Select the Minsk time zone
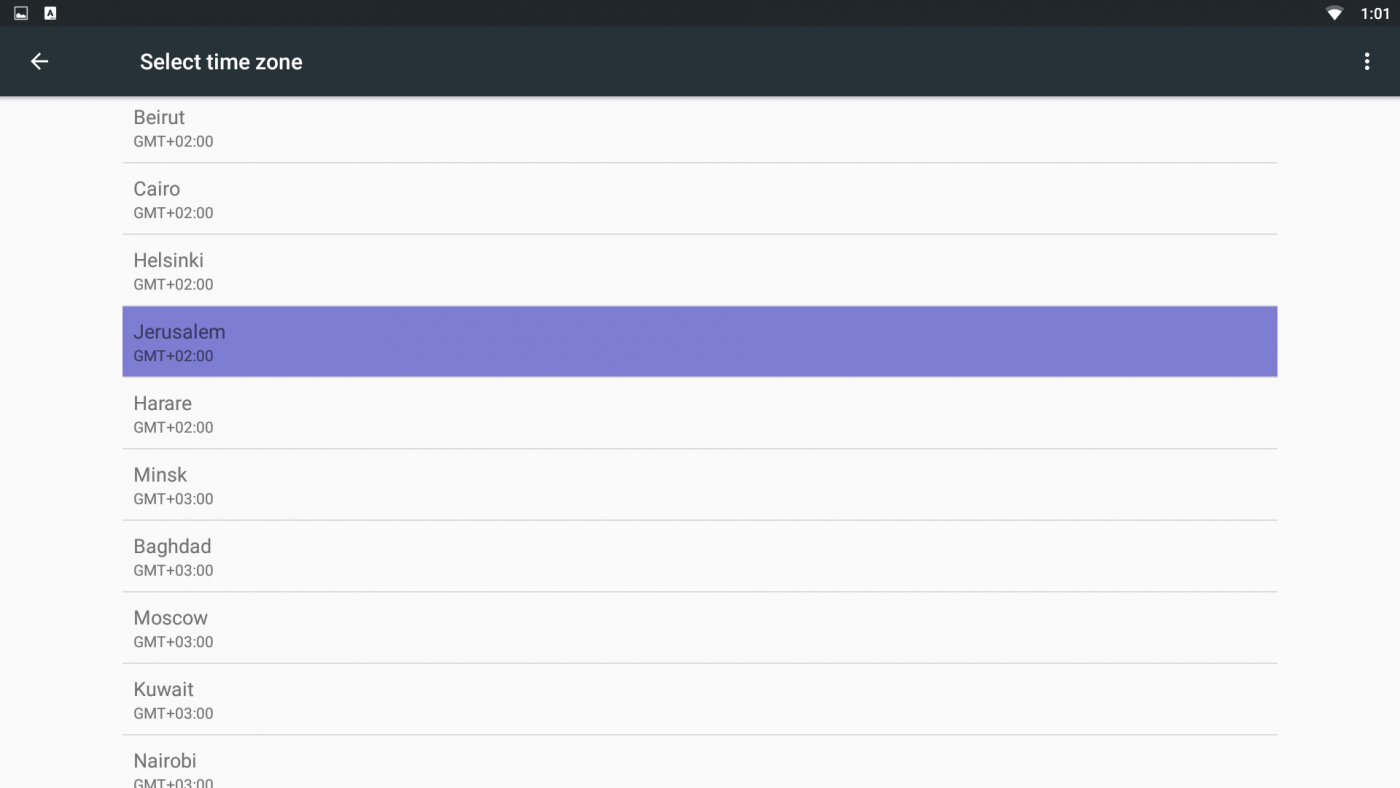 699,485
